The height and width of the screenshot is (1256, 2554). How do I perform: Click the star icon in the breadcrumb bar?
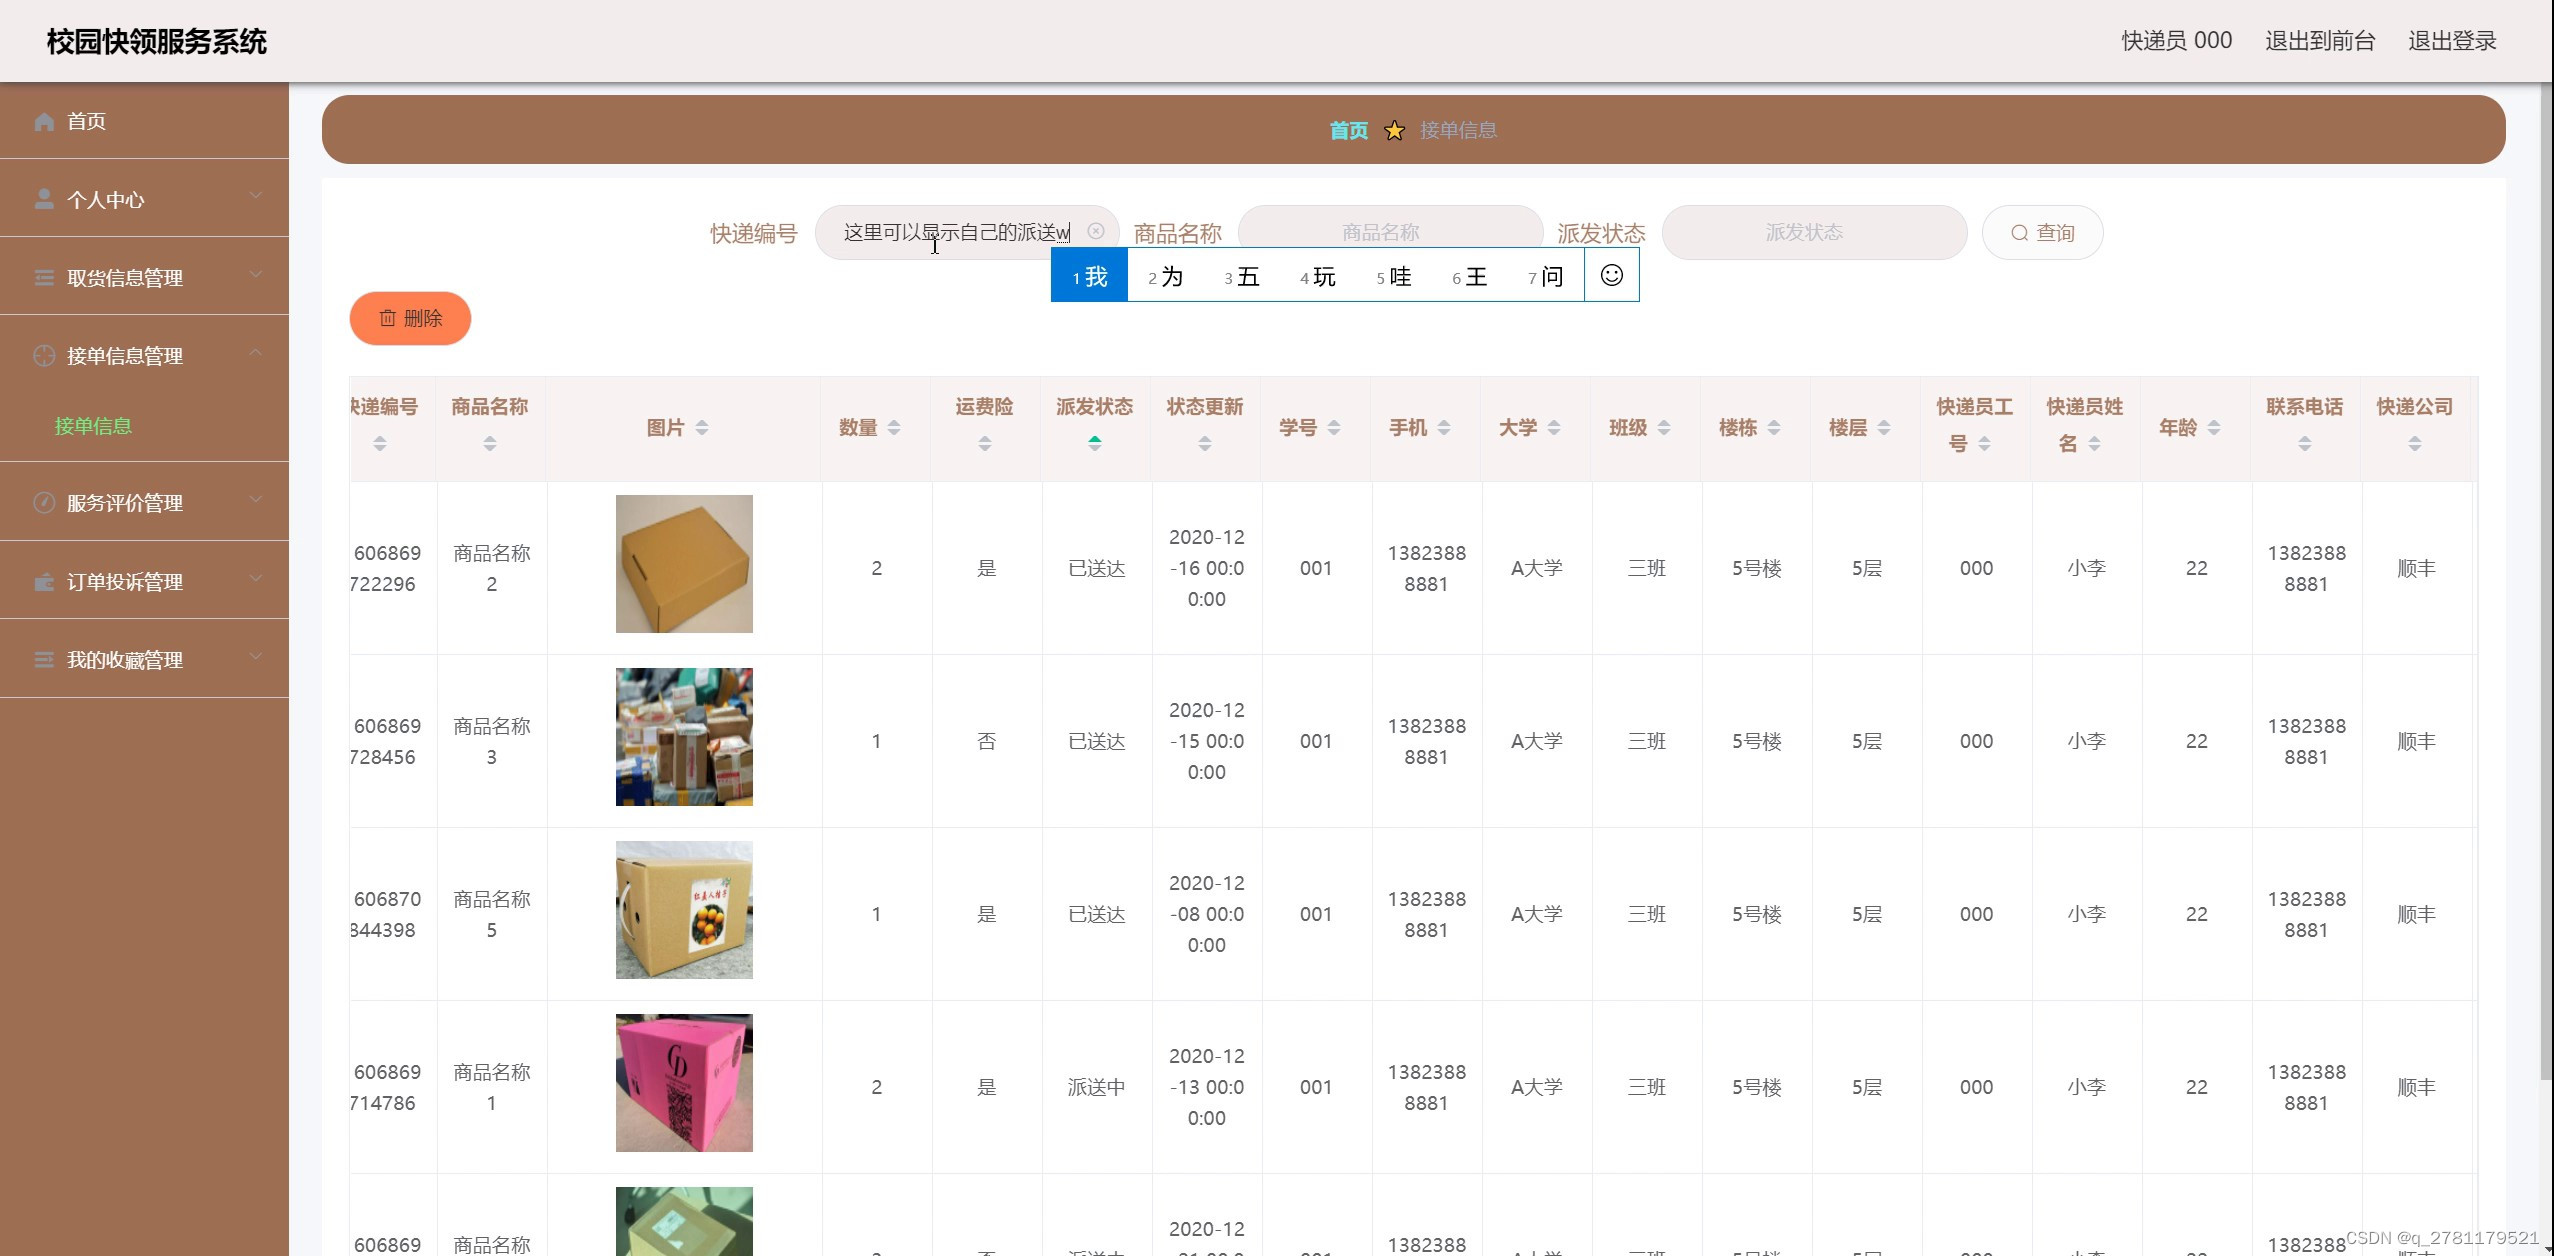pyautogui.click(x=1394, y=130)
